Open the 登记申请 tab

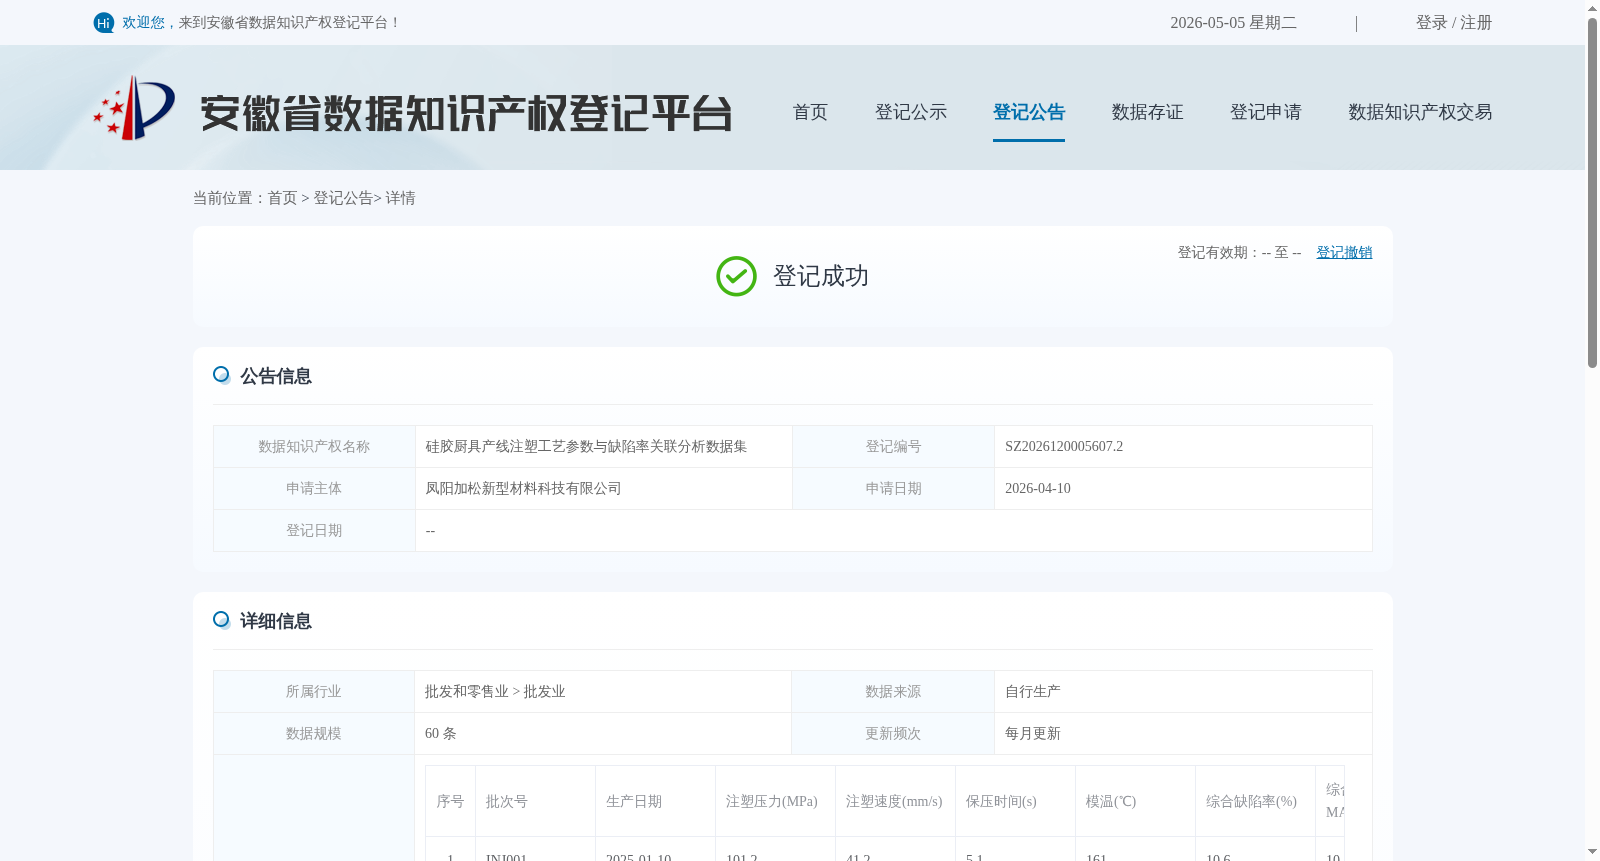[x=1266, y=112]
